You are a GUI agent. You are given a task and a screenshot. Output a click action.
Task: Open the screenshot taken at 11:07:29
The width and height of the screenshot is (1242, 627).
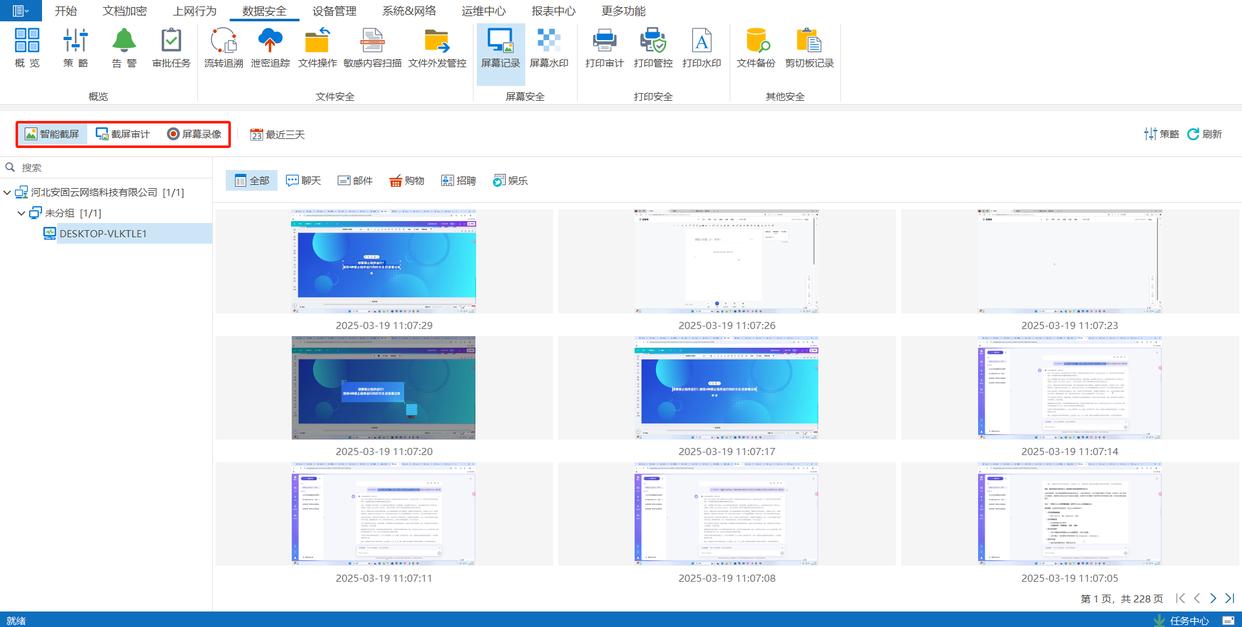(x=384, y=261)
